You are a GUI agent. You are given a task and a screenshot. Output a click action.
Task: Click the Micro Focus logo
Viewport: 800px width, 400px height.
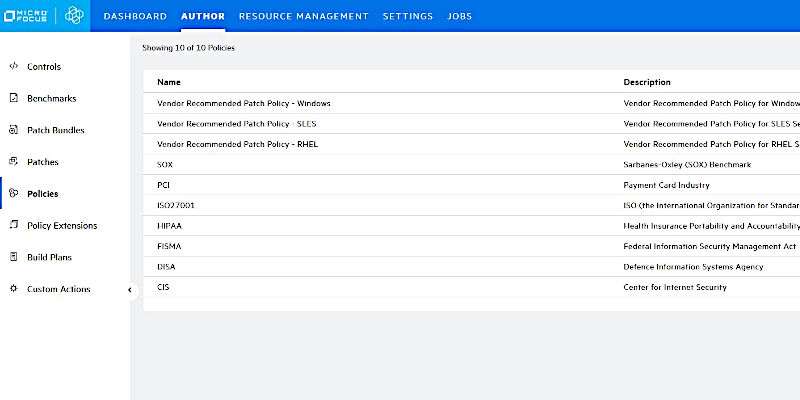(25, 16)
